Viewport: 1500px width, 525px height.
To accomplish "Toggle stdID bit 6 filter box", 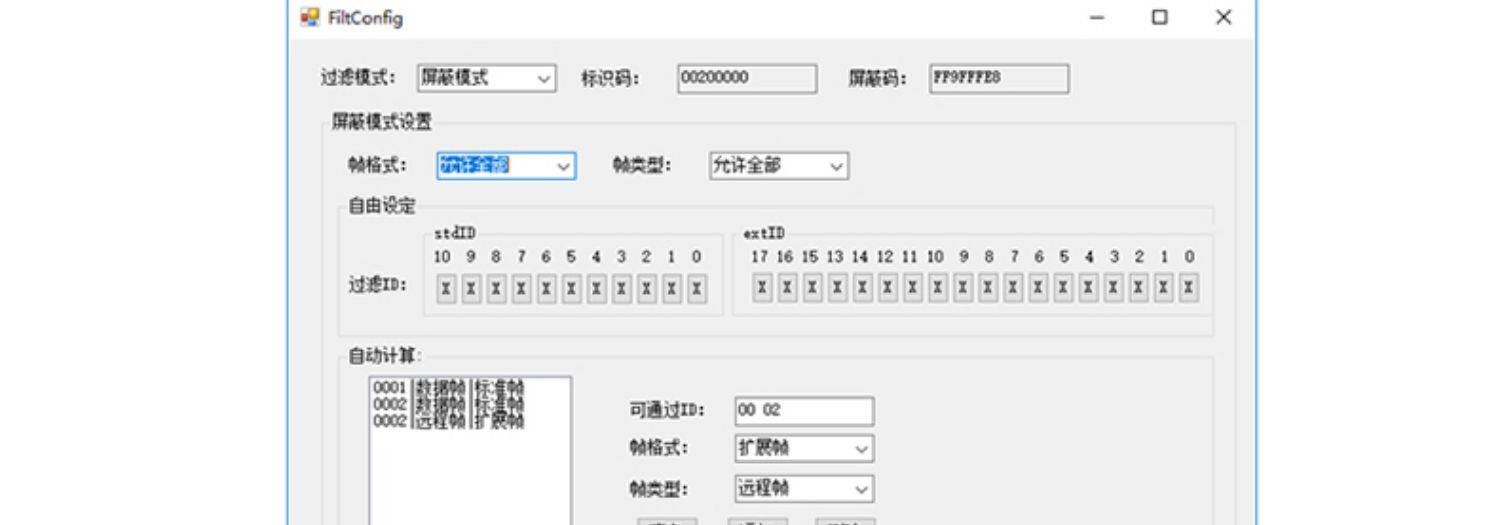I will [x=546, y=289].
